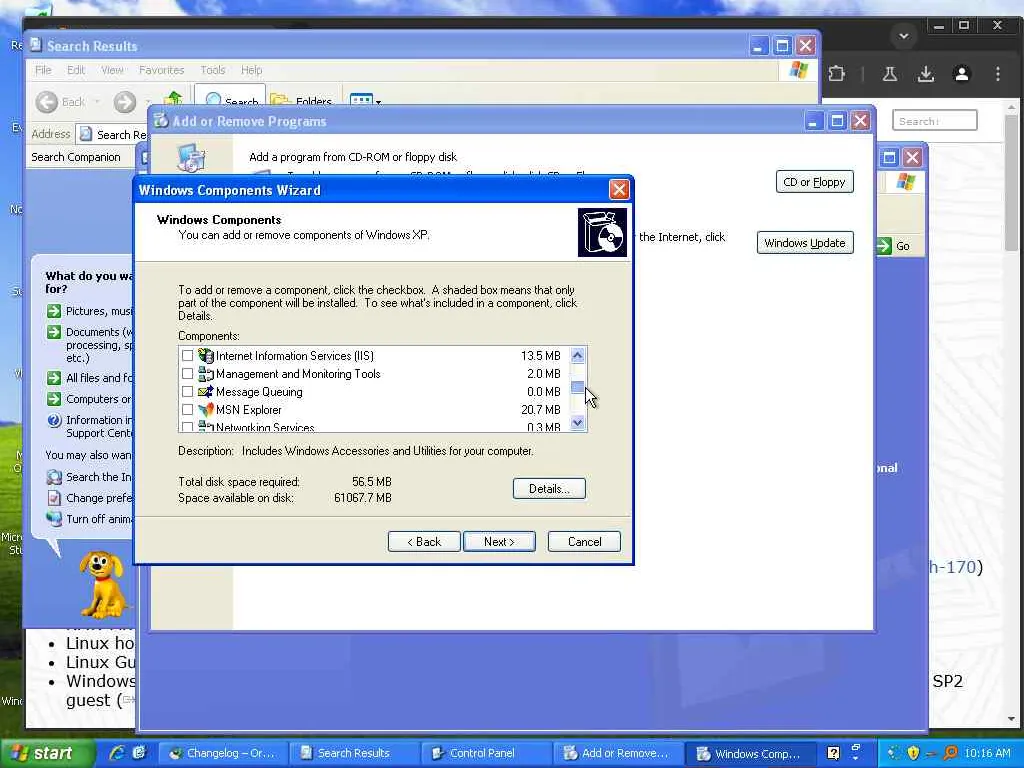Click scroll down arrow in components list
This screenshot has height=768, width=1024.
coord(577,423)
